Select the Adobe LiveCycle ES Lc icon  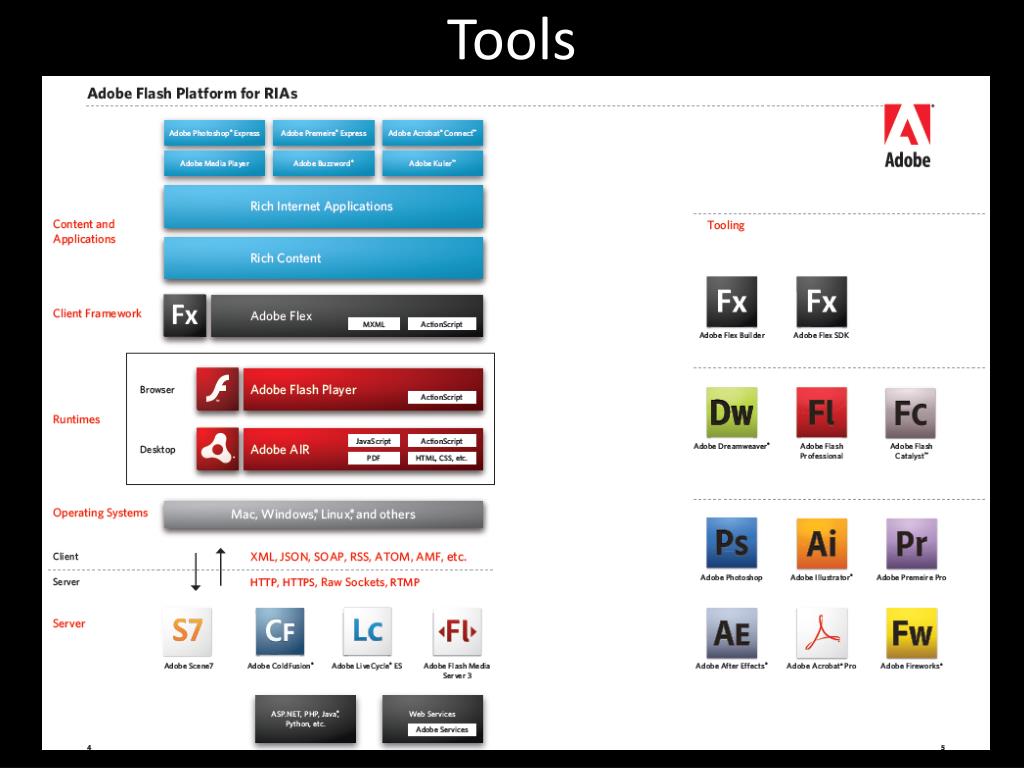click(367, 632)
